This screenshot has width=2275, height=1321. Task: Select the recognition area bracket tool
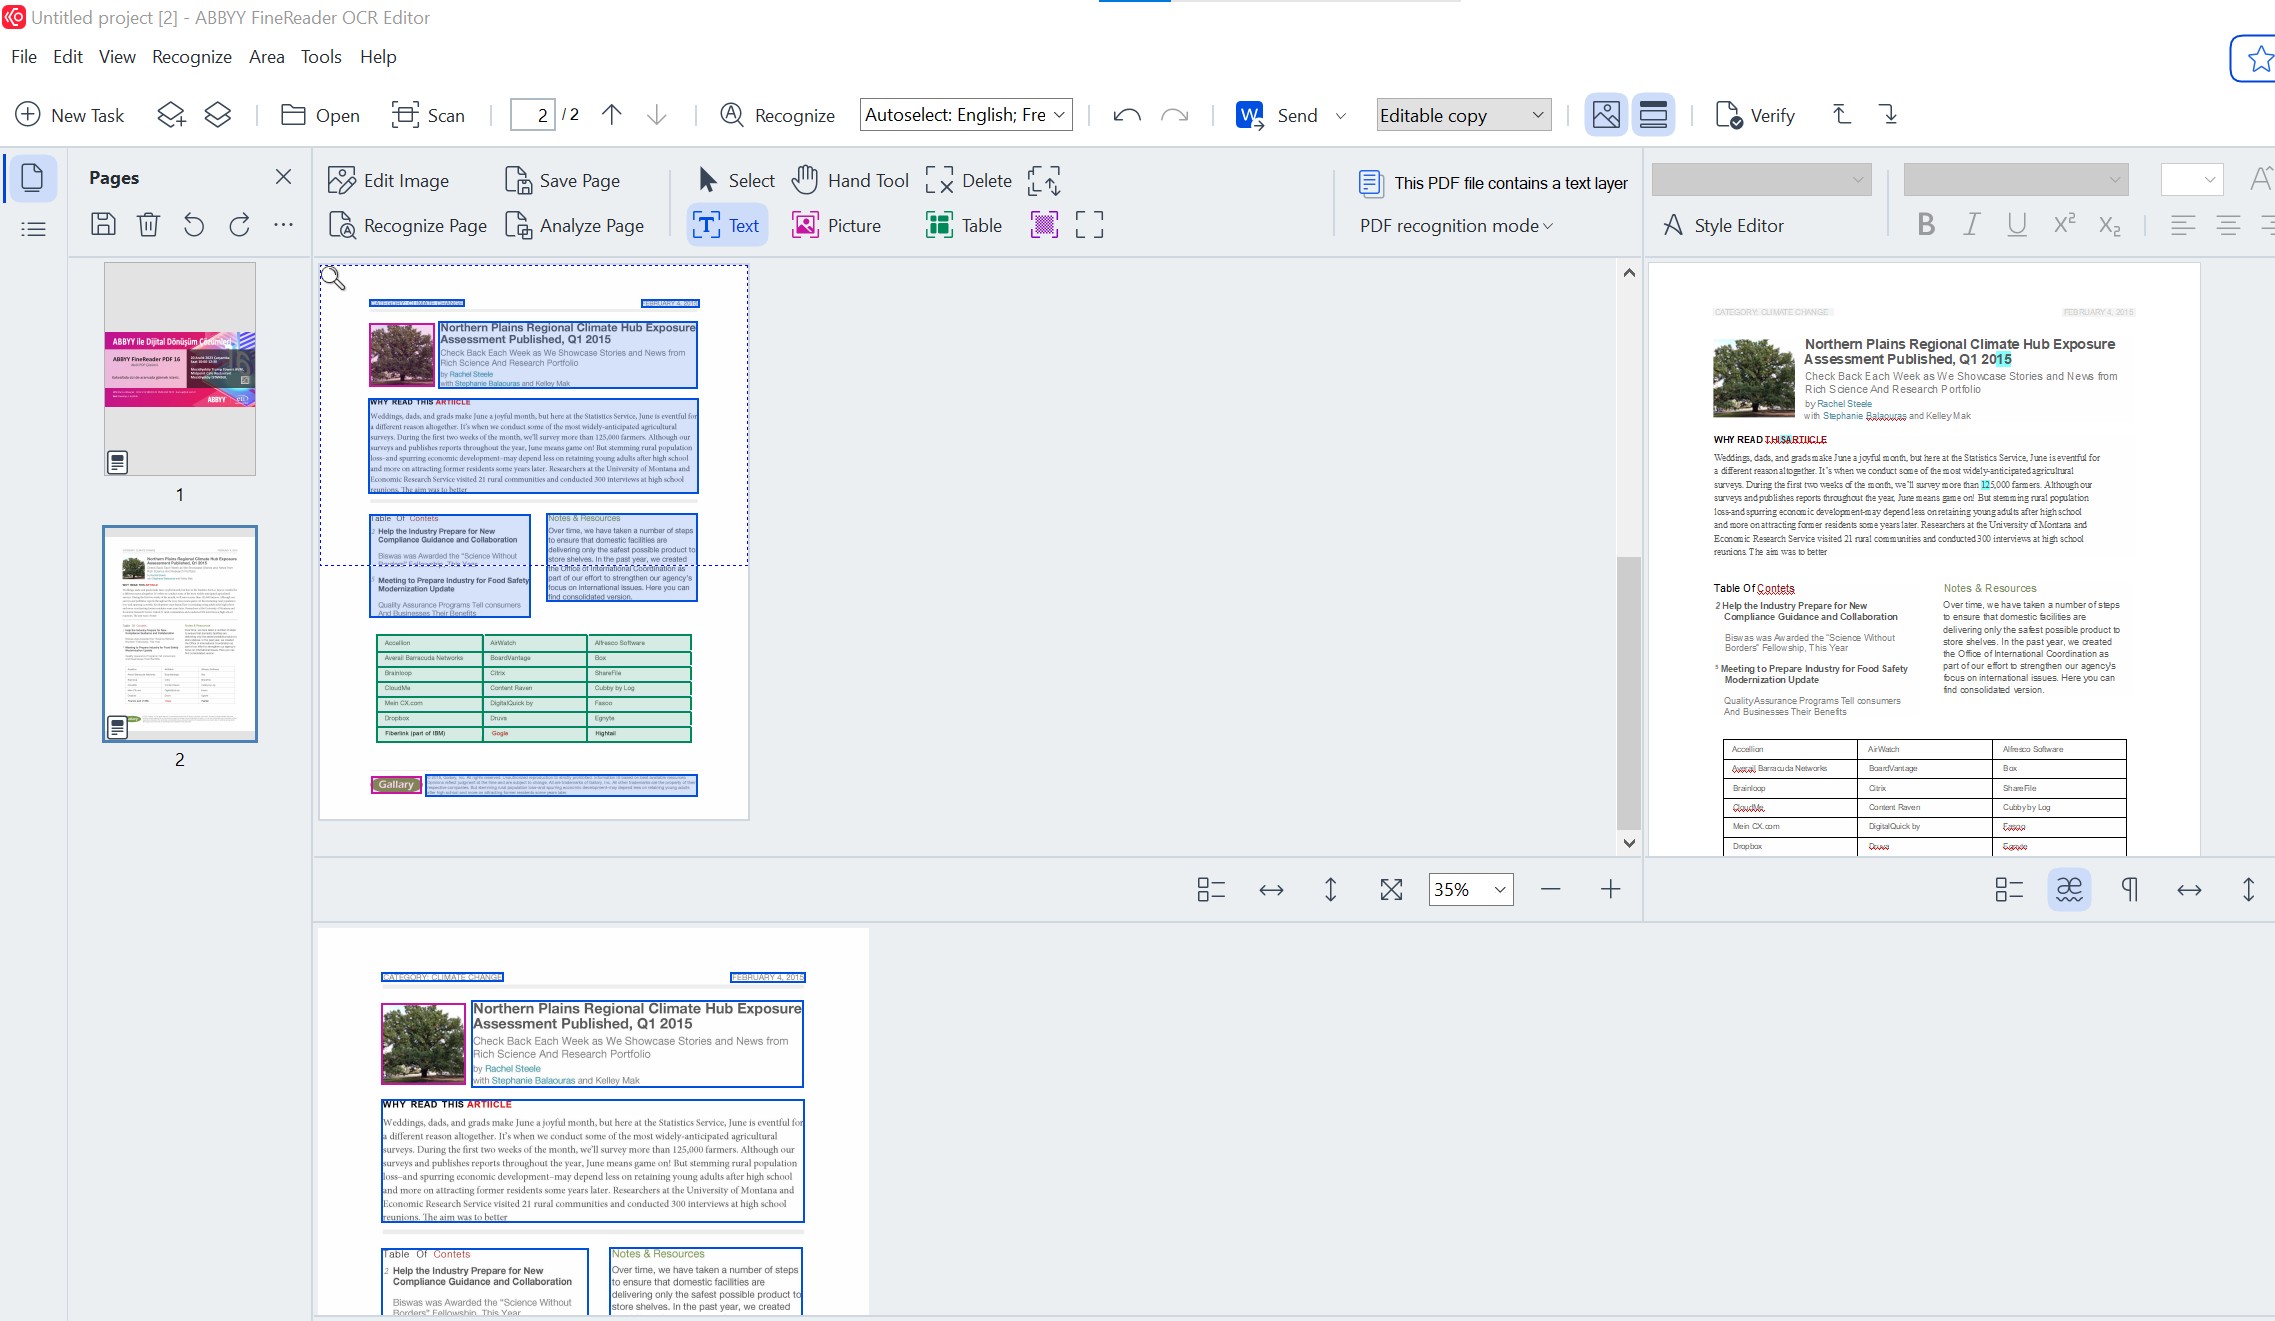tap(1089, 225)
